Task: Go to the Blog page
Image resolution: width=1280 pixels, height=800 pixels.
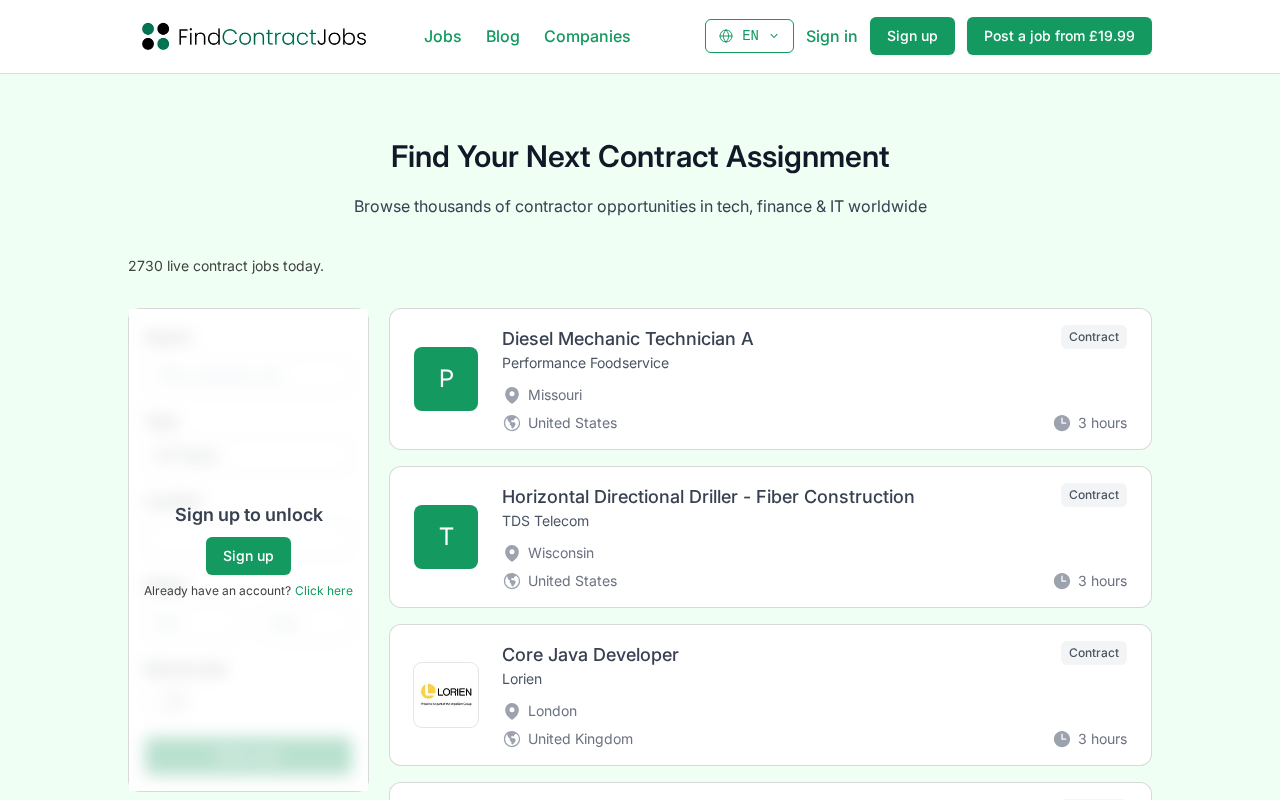Action: 503,36
